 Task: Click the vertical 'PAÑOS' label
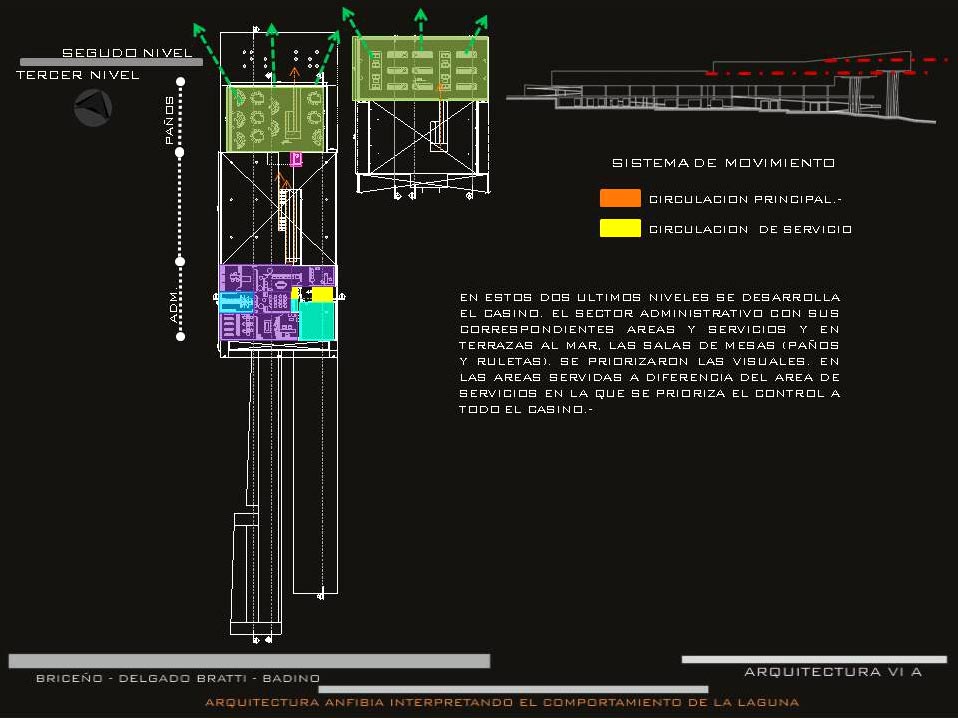(169, 120)
